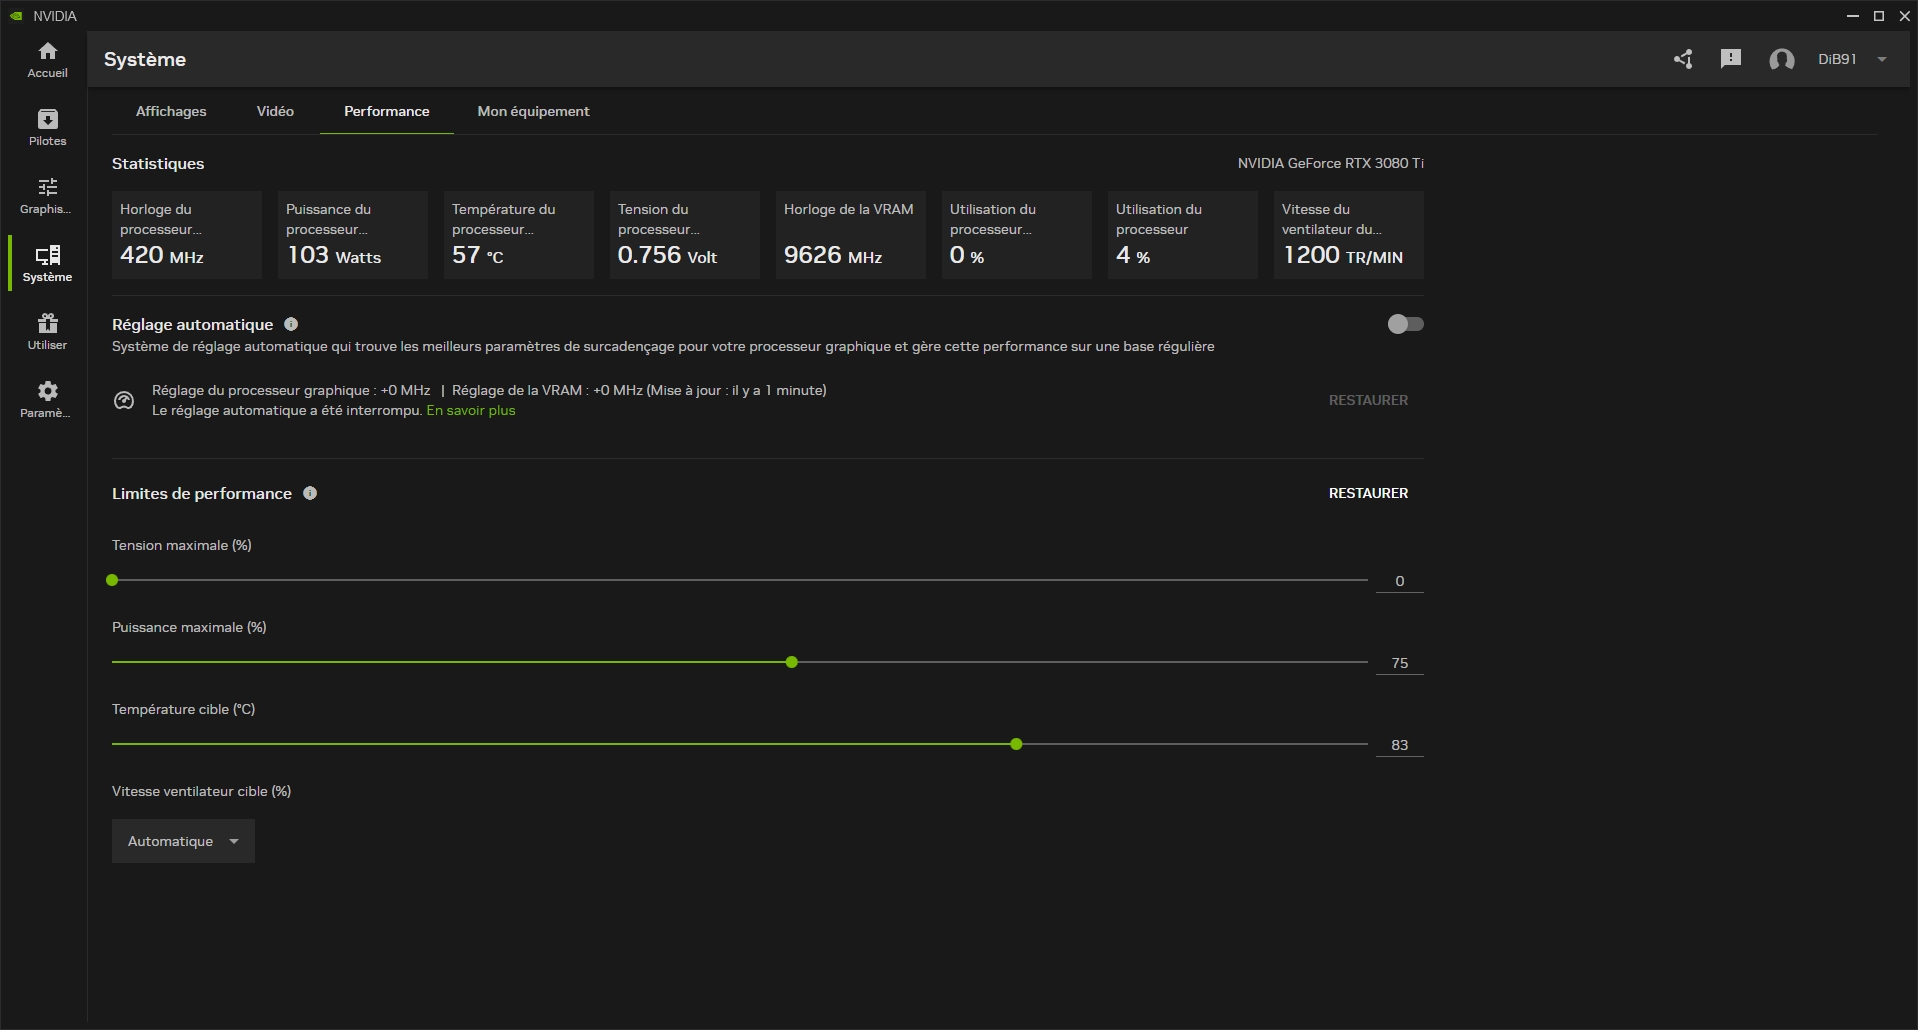Click the share icon in header
Viewport: 1918px width, 1030px height.
click(1683, 60)
